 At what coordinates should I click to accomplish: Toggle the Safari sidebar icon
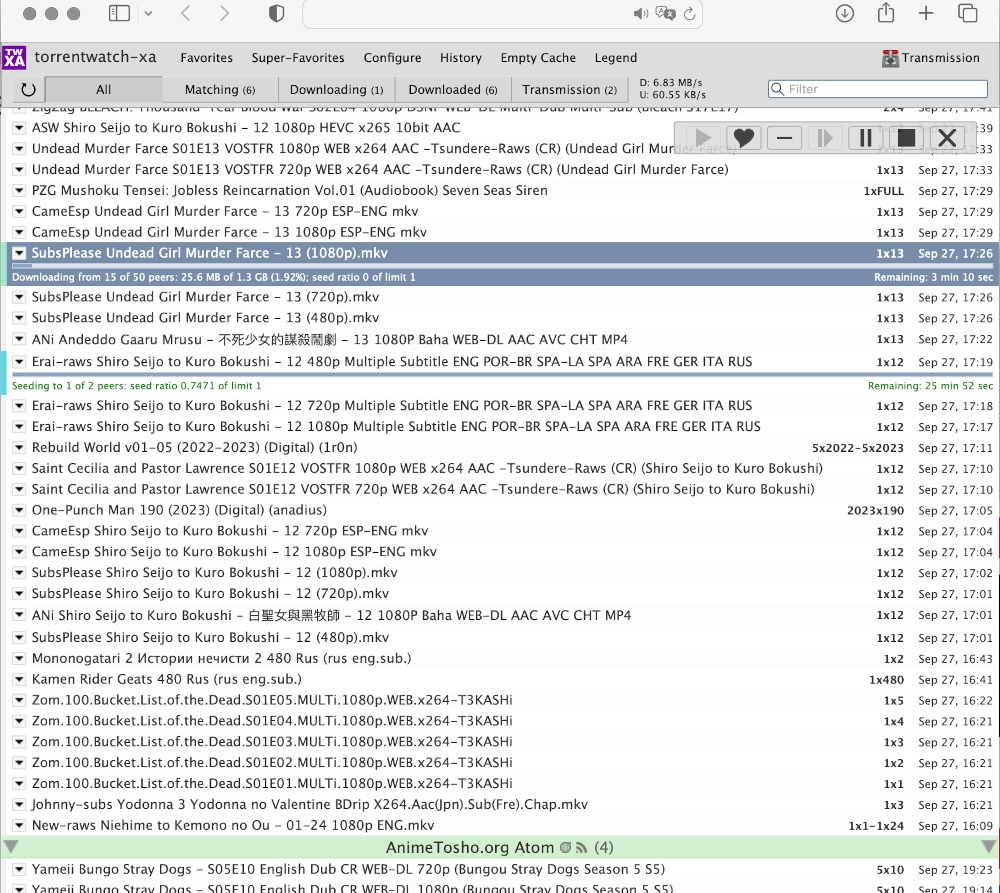(119, 13)
